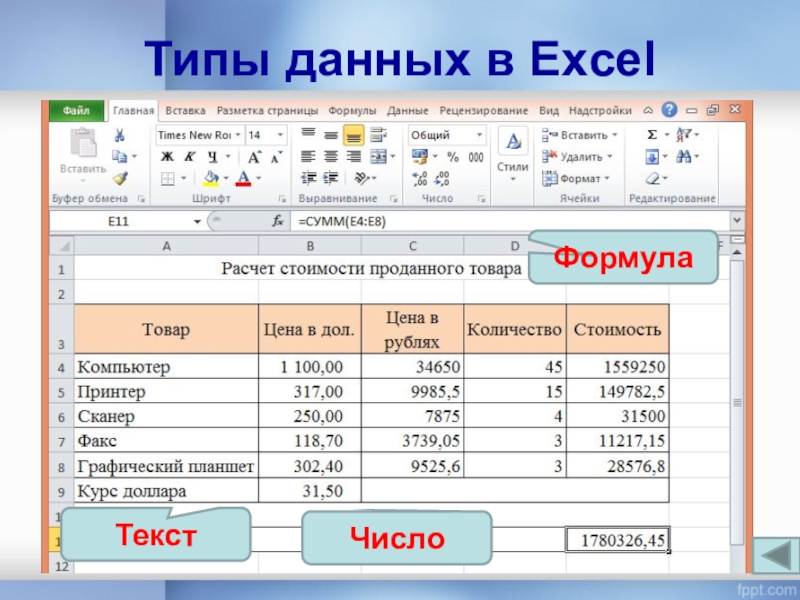Click the cell borders icon
Screen dimensions: 800x600
pyautogui.click(x=167, y=178)
